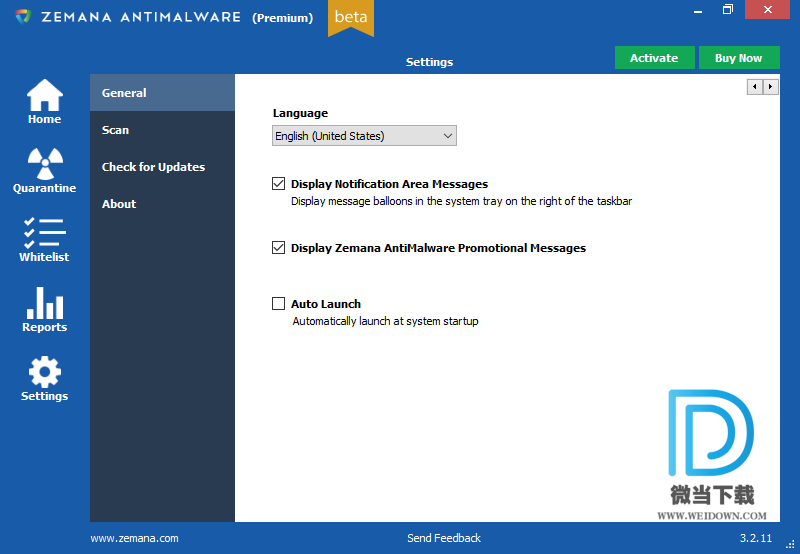Open the www.zemana.com link
This screenshot has height=554, width=800.
(135, 538)
